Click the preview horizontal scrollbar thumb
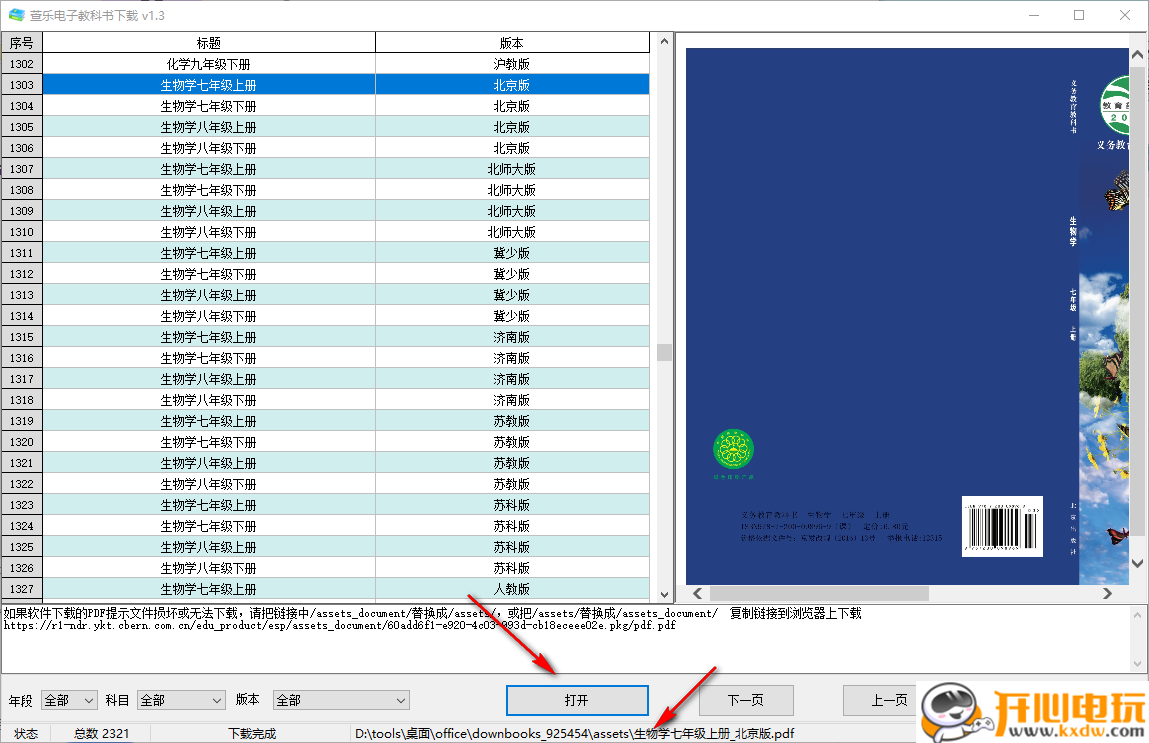This screenshot has height=743, width=1149. point(819,593)
